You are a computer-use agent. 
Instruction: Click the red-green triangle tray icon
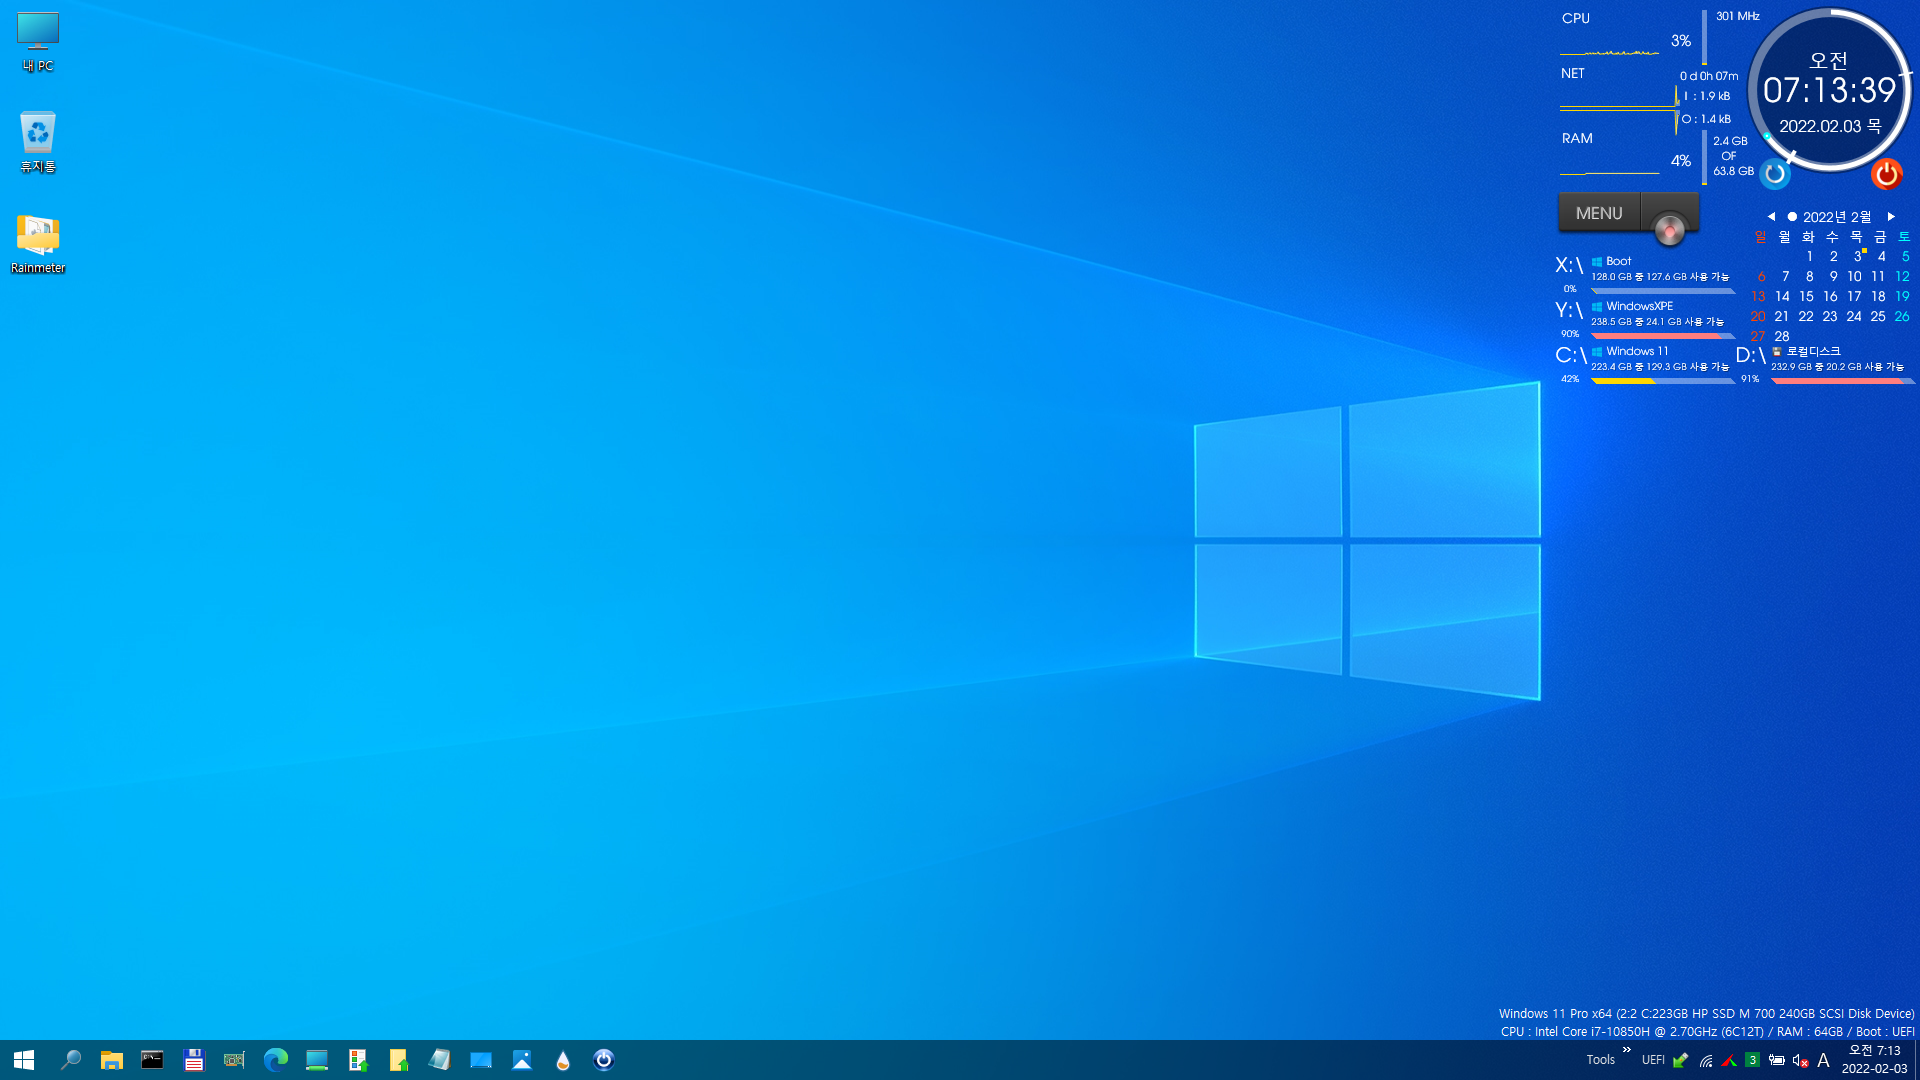point(1729,1060)
